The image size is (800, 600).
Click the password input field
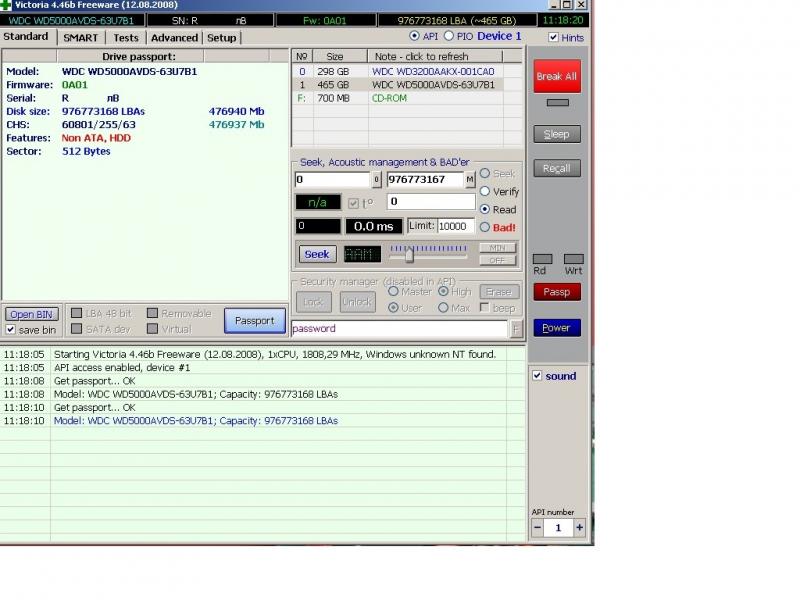click(x=399, y=329)
